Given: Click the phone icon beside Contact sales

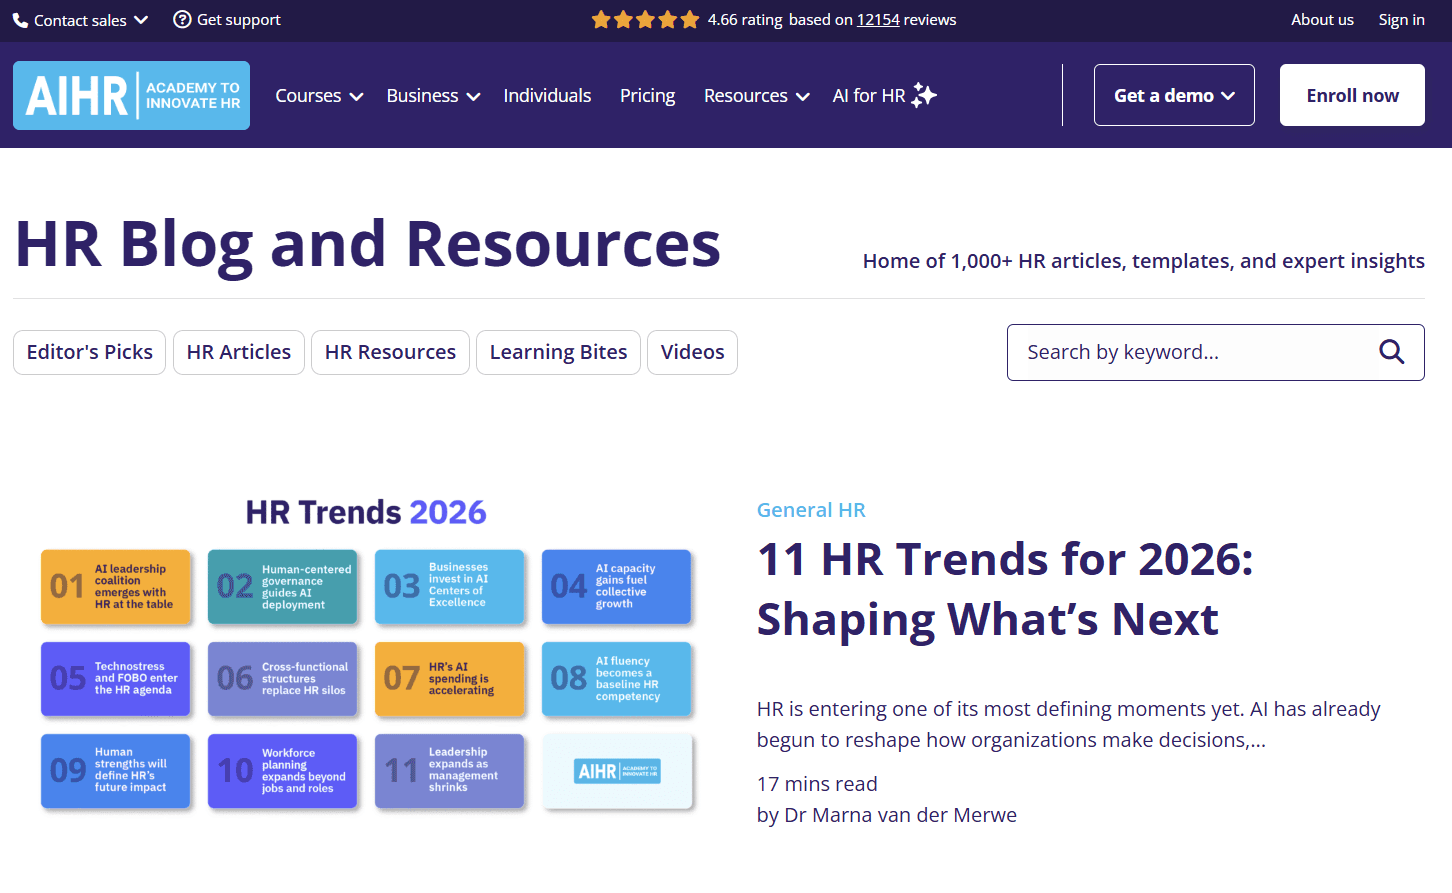Looking at the screenshot, I should pyautogui.click(x=20, y=20).
